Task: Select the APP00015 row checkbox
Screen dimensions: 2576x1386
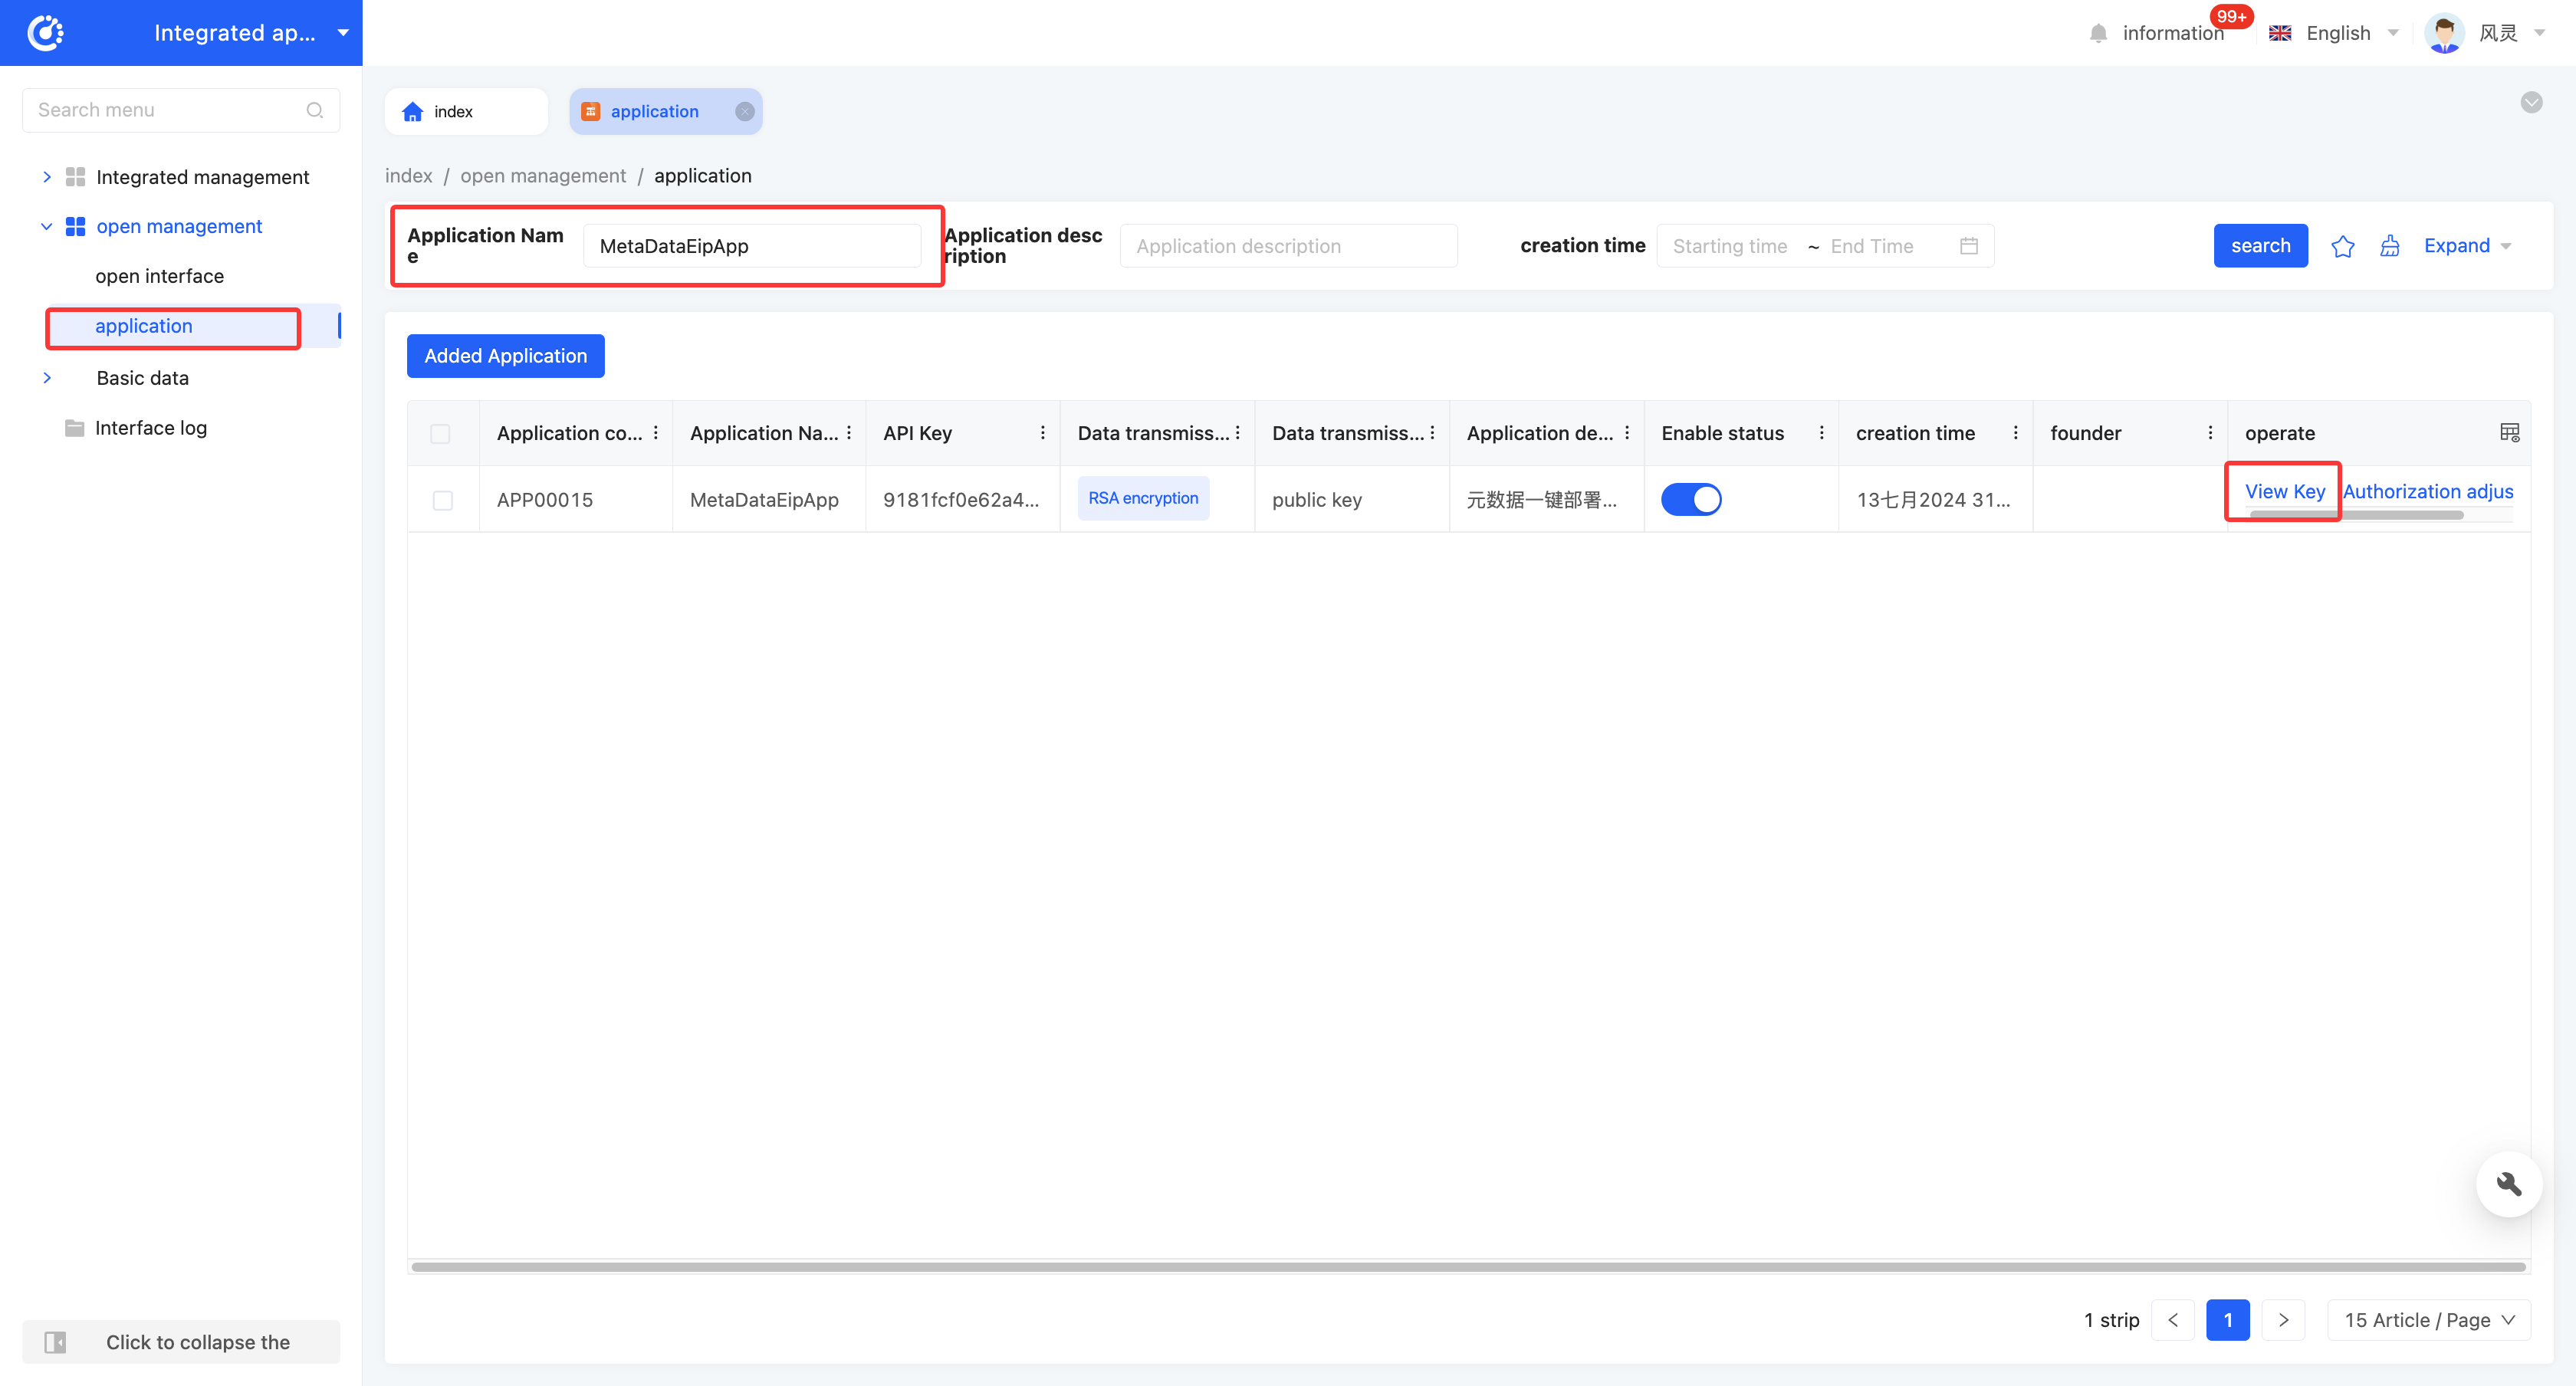Action: coord(442,500)
